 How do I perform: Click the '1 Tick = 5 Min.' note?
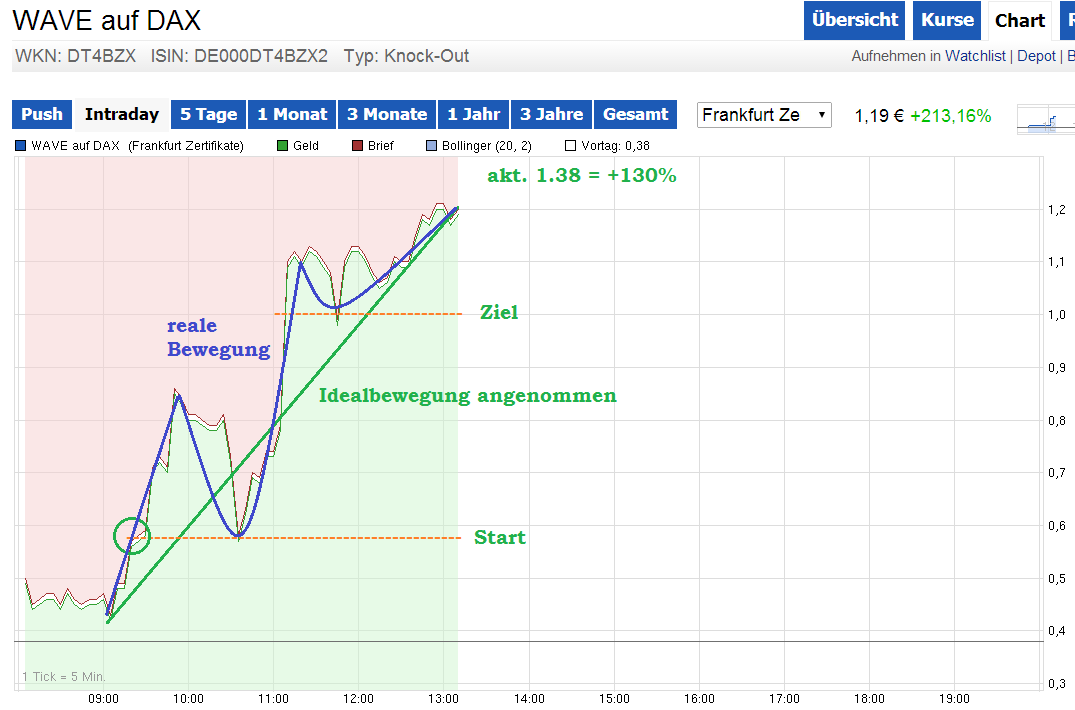[64, 677]
